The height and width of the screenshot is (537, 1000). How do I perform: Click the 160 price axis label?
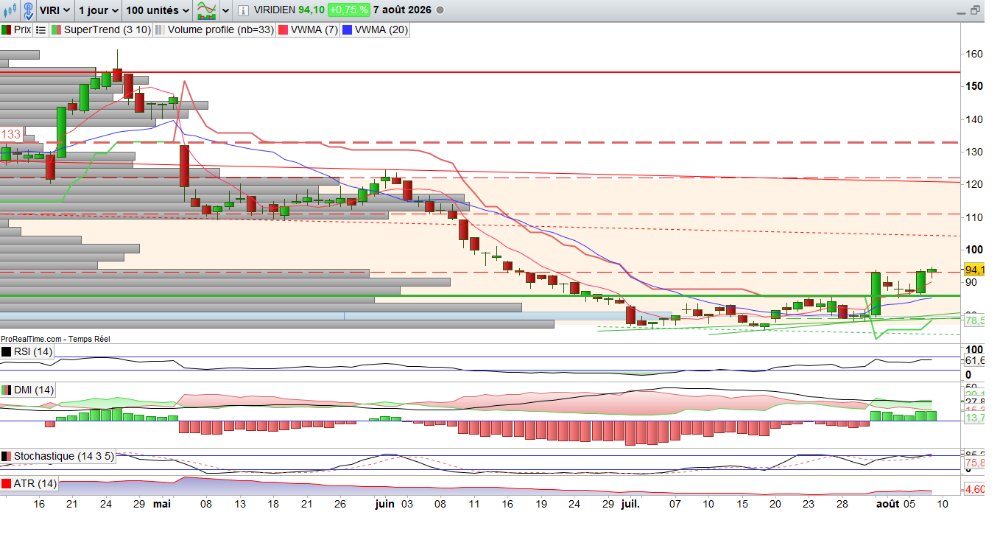[x=974, y=54]
